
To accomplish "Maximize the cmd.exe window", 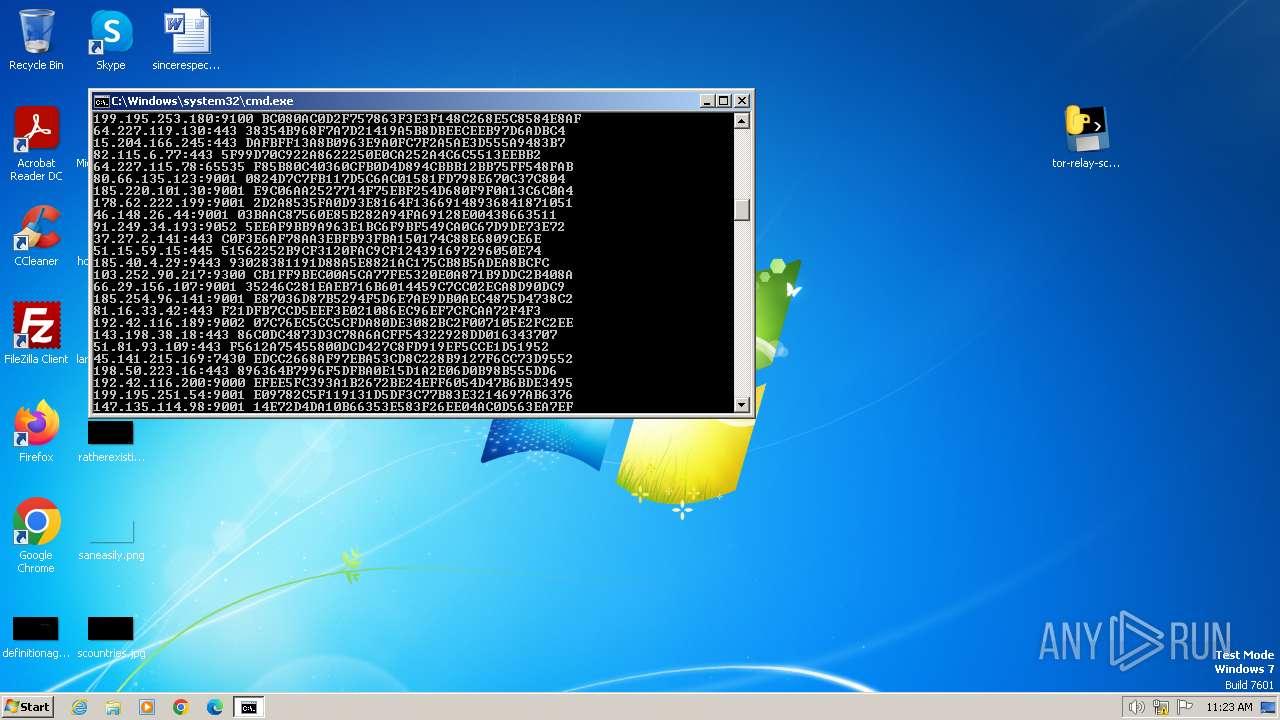I will click(724, 101).
